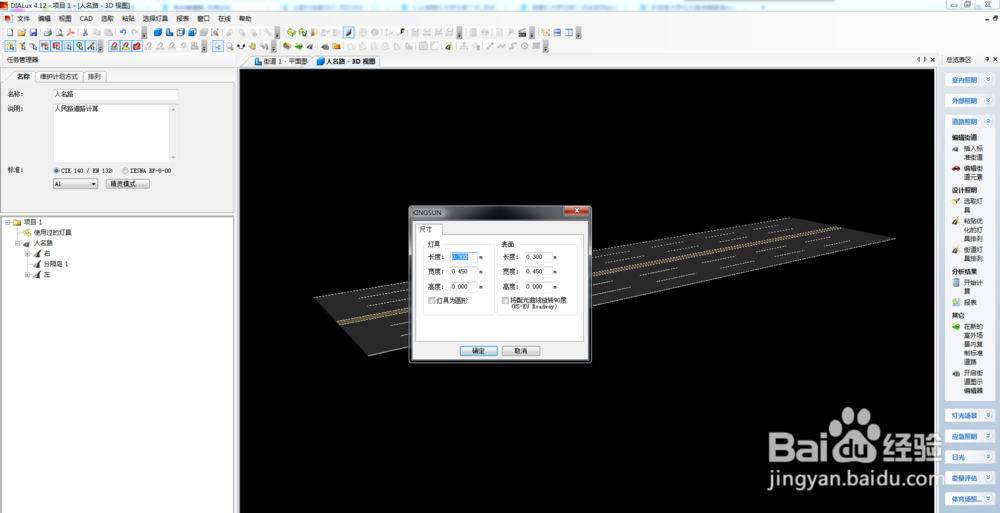This screenshot has width=1000, height=513.
Task: Click the 取消 button in KINGSUN dialog
Action: (521, 351)
